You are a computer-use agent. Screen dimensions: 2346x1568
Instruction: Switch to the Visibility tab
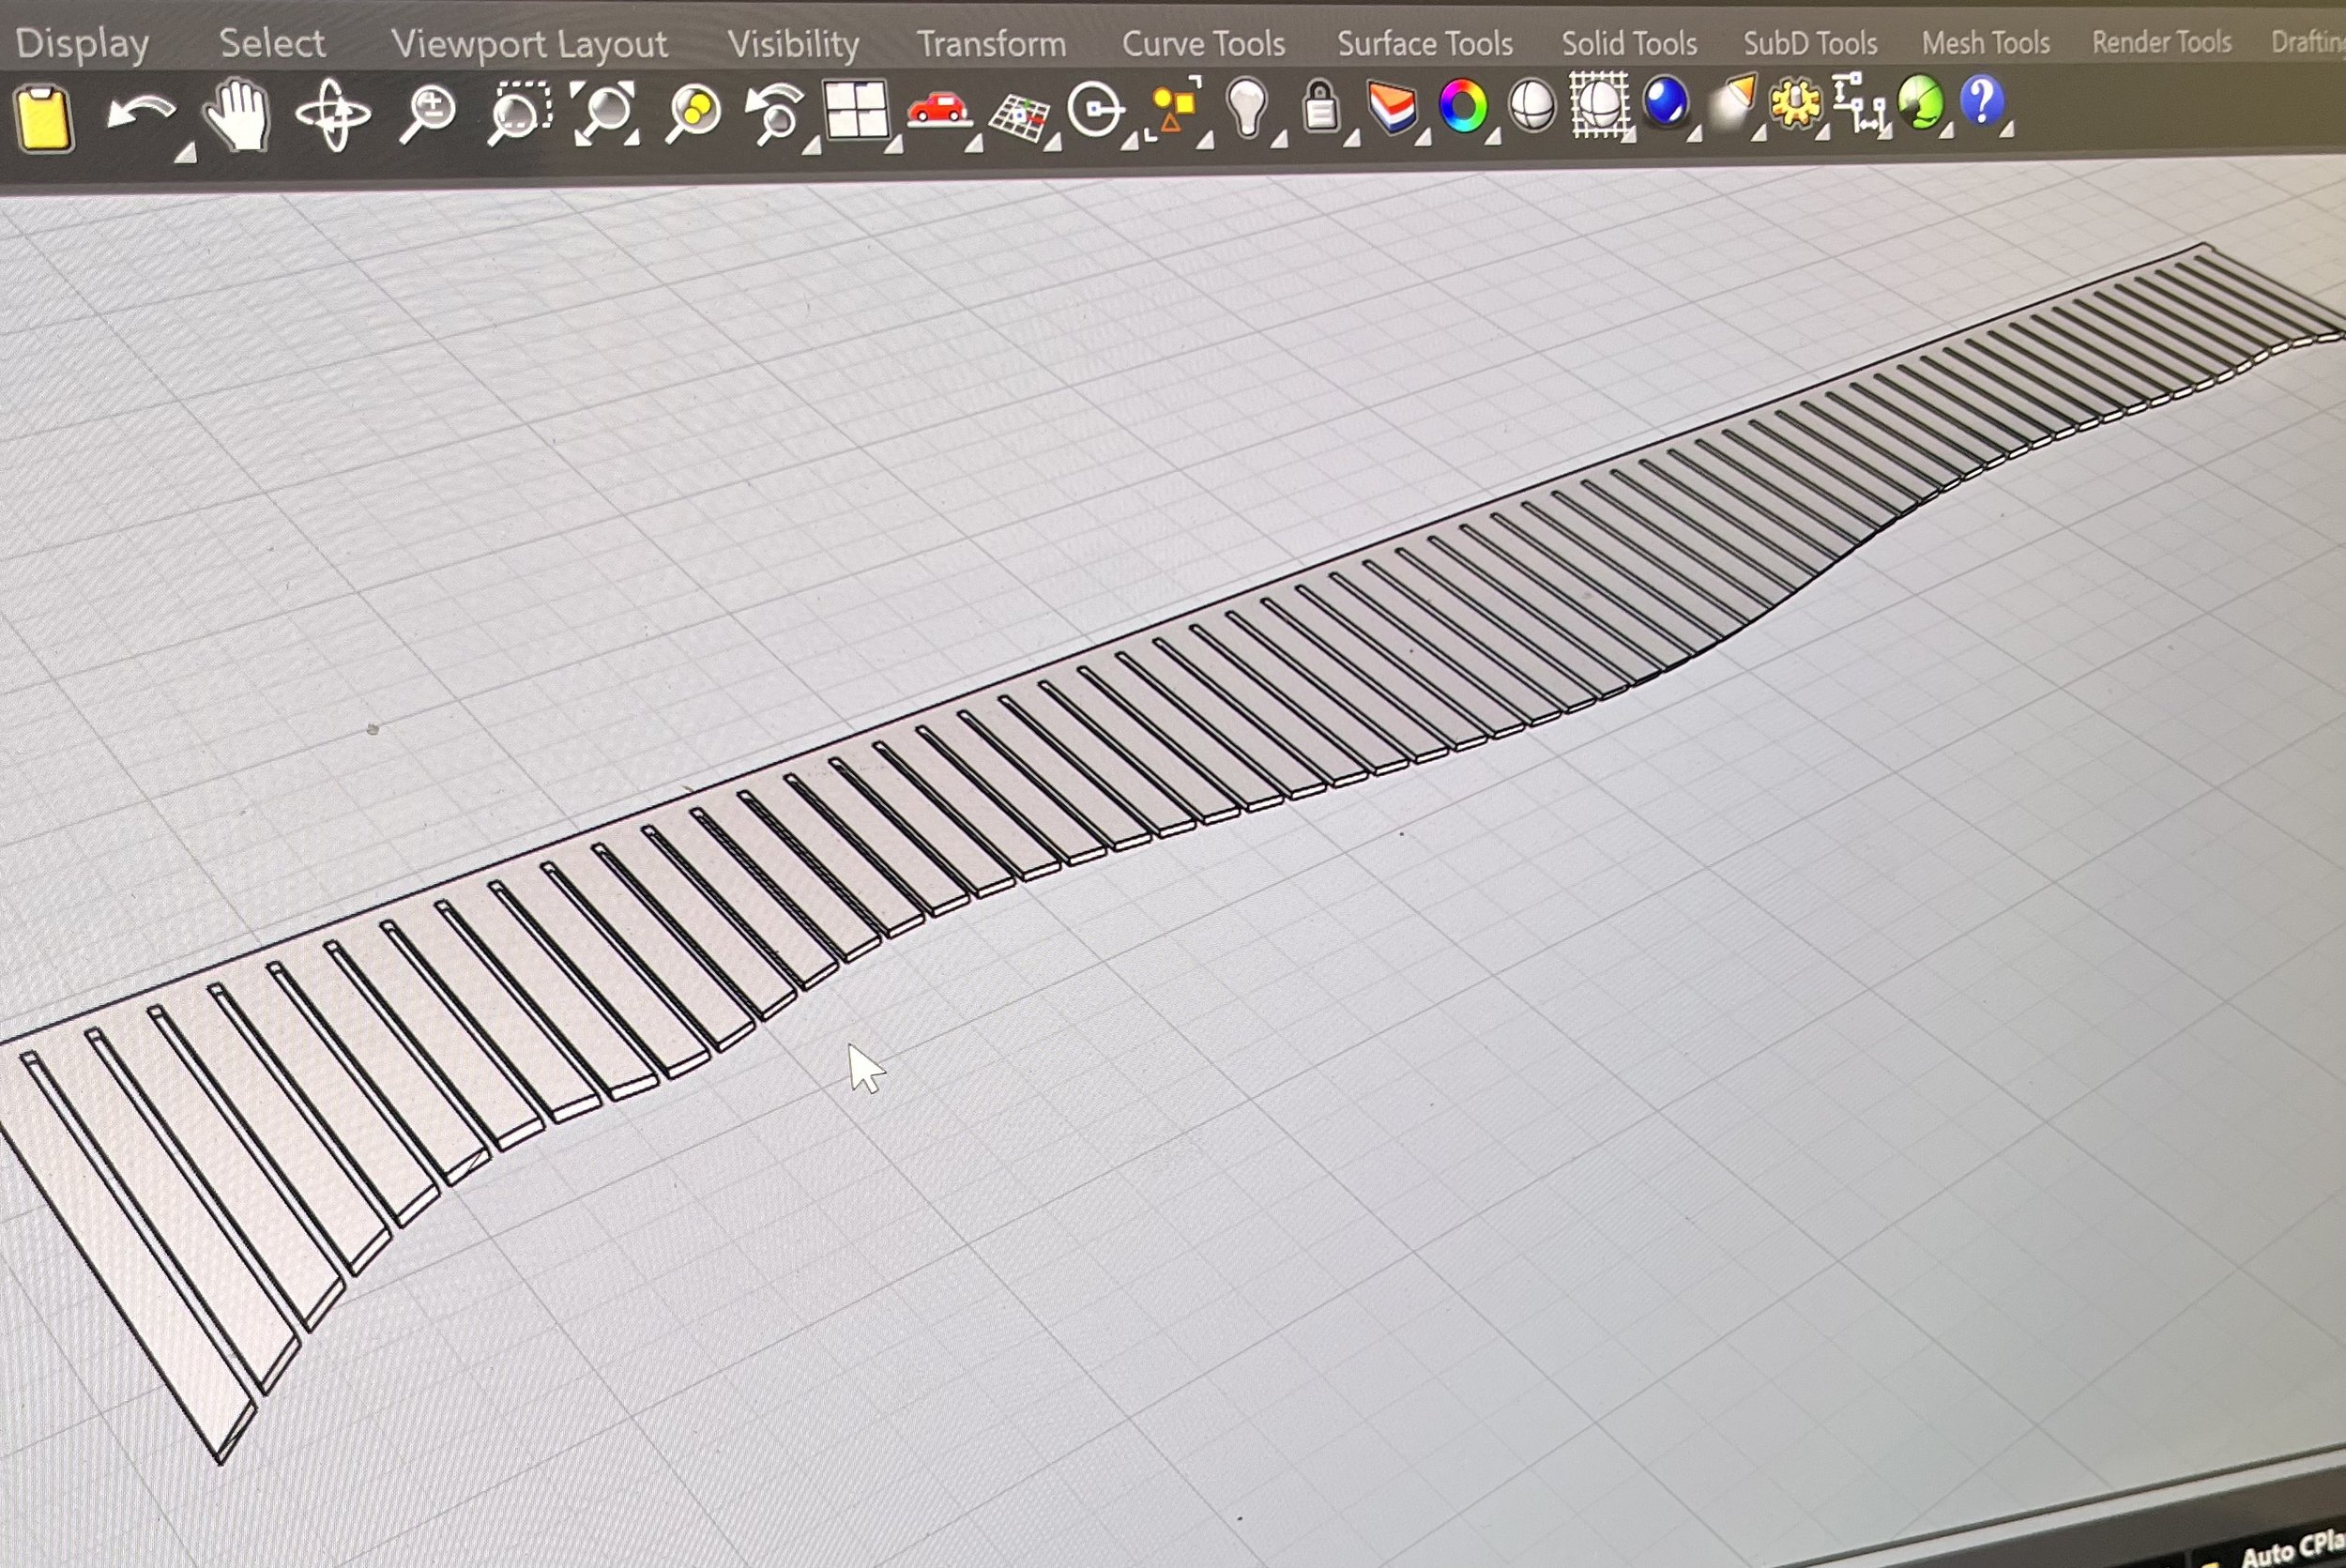coord(793,44)
